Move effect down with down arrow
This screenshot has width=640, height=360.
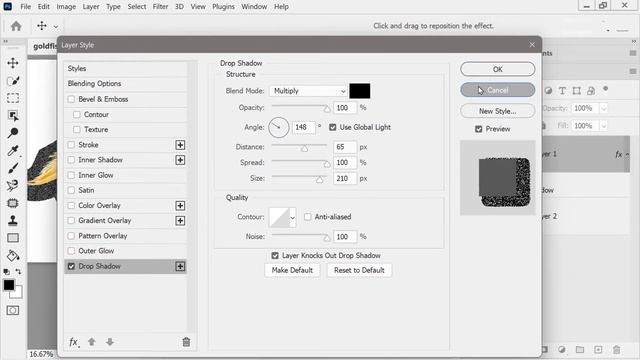tap(110, 342)
